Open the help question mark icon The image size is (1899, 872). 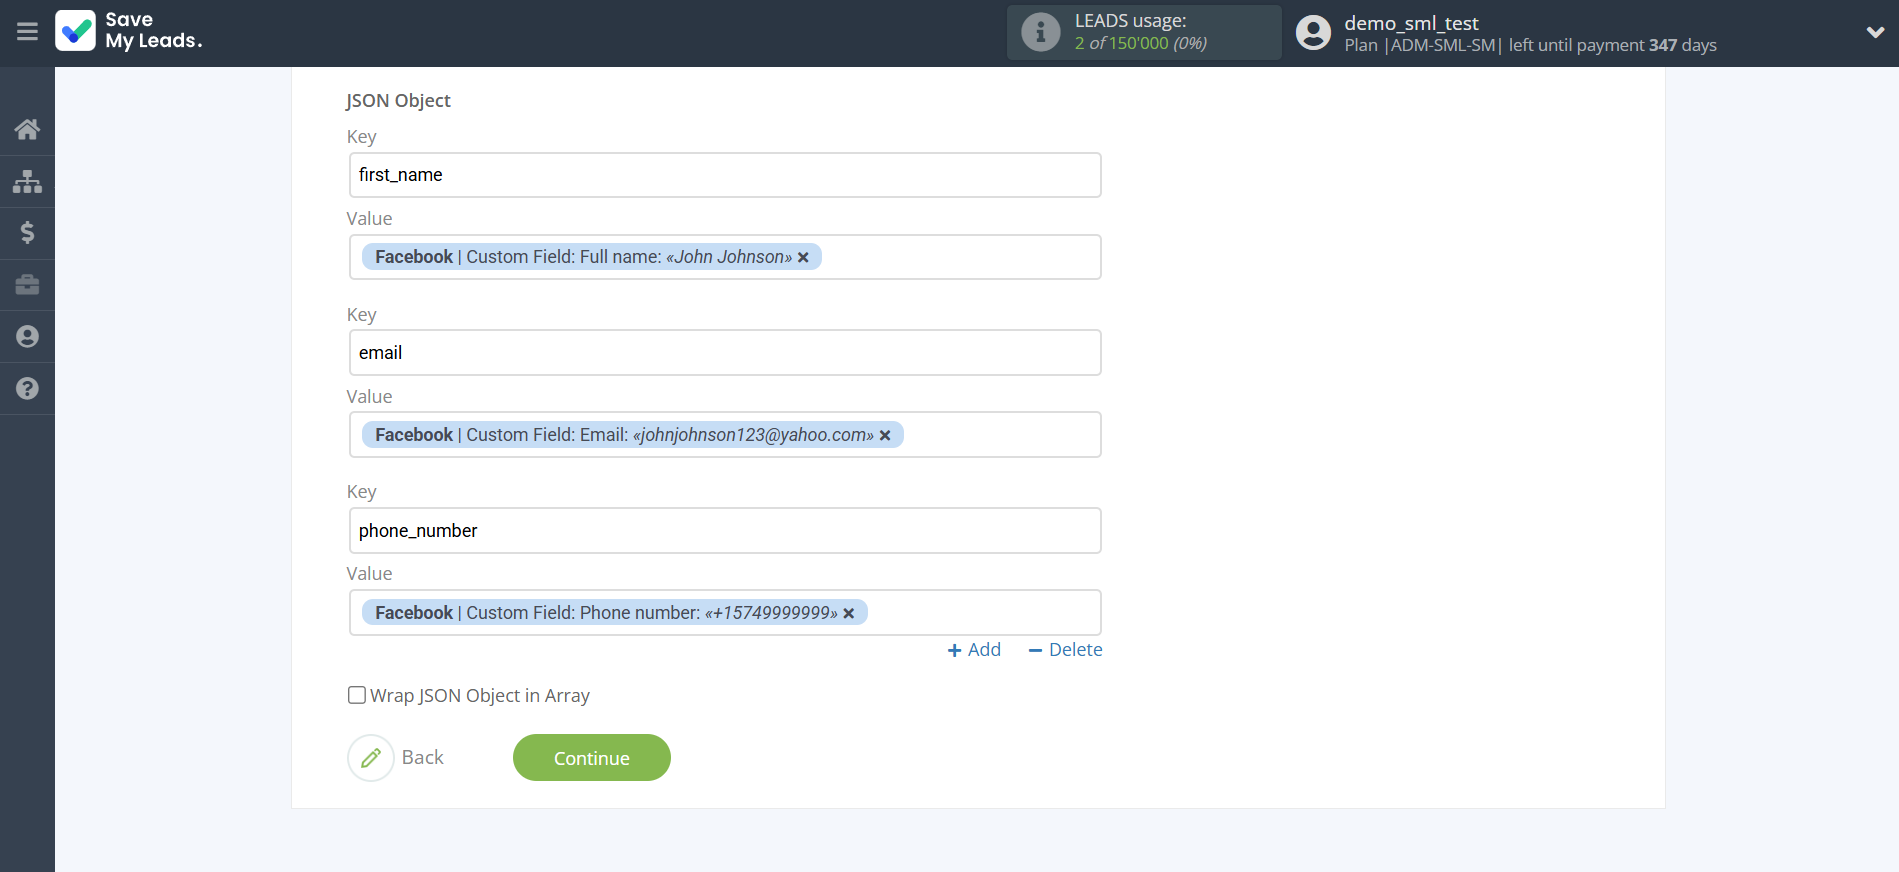[27, 389]
